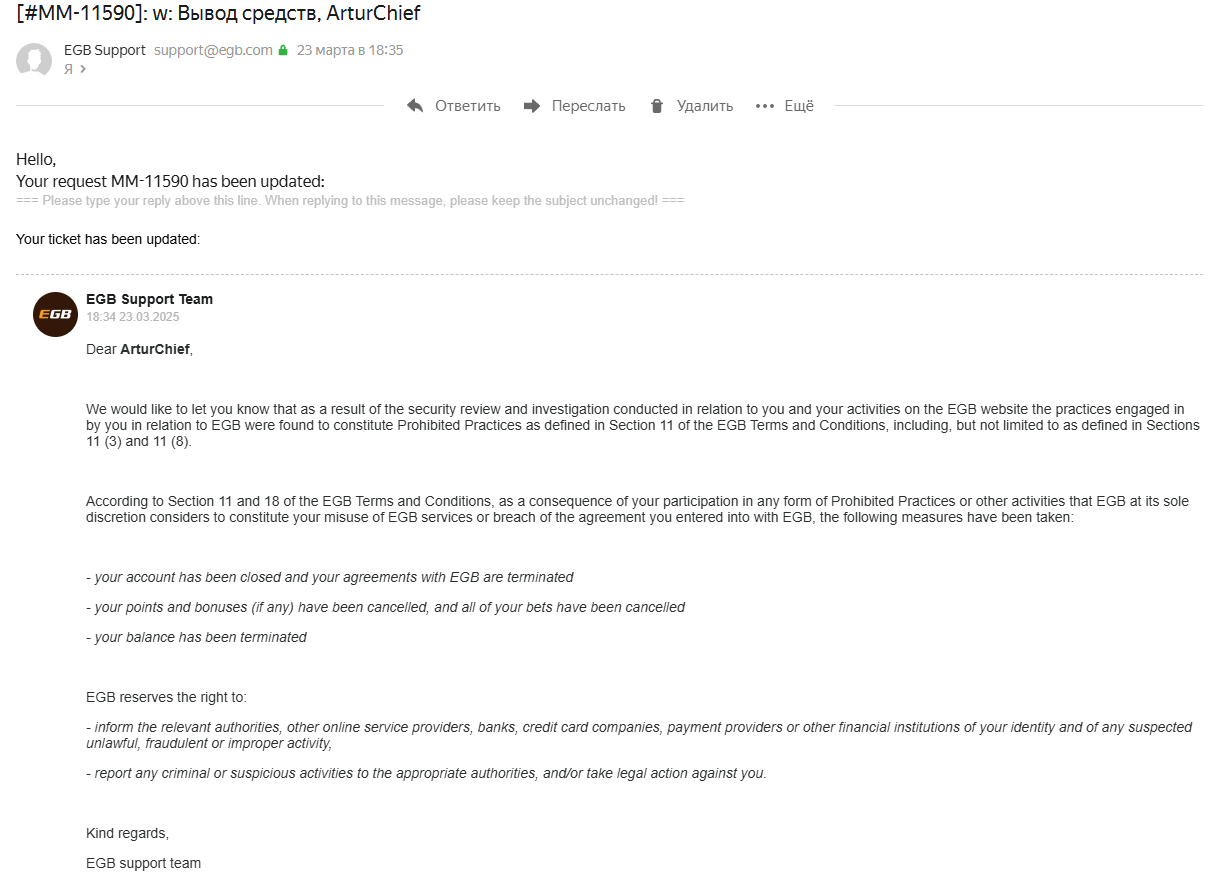This screenshot has width=1229, height=879.
Task: Click the support@egb.com sender address
Action: pos(213,50)
